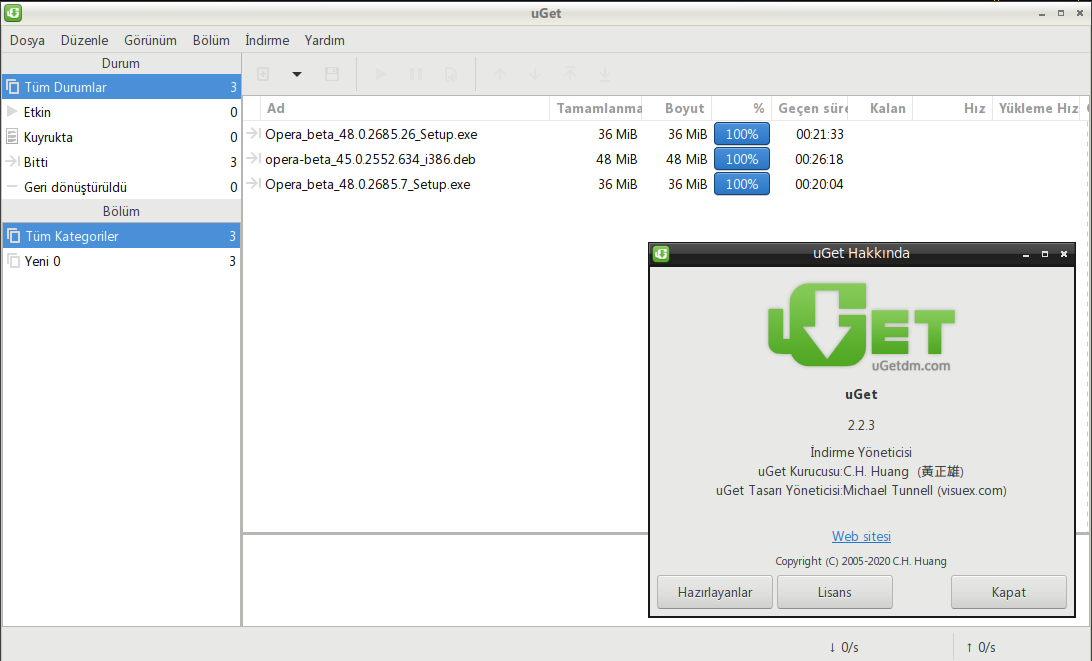Click the download speed status indicator
Screen dimensions: 1092x661
click(843, 647)
